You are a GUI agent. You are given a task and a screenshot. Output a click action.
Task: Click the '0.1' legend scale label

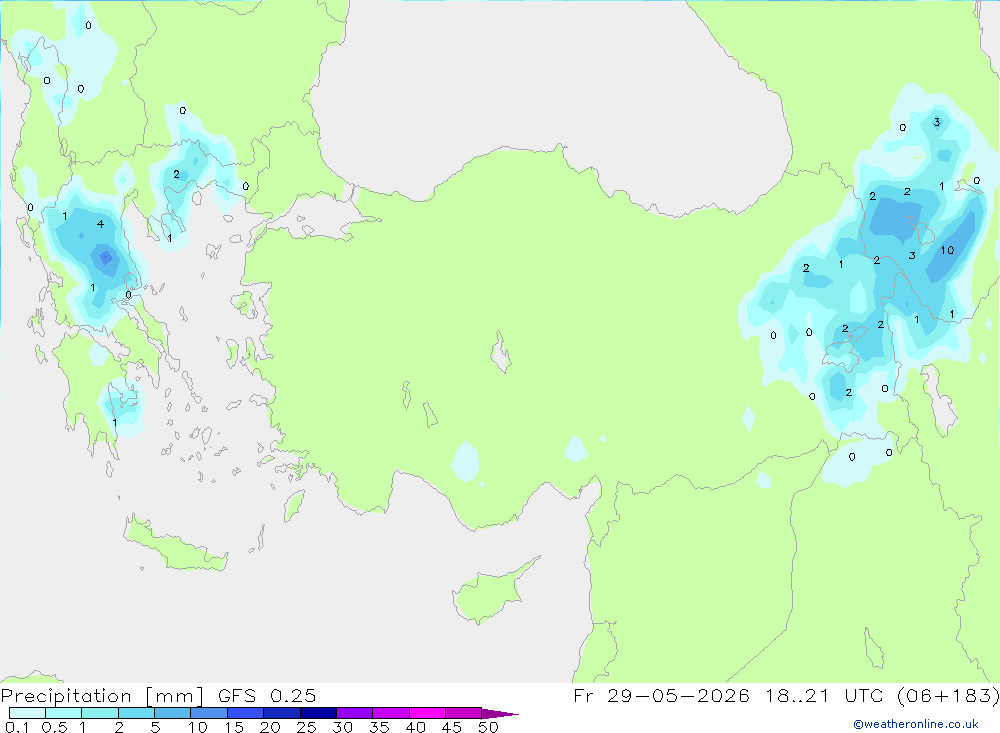pyautogui.click(x=17, y=727)
